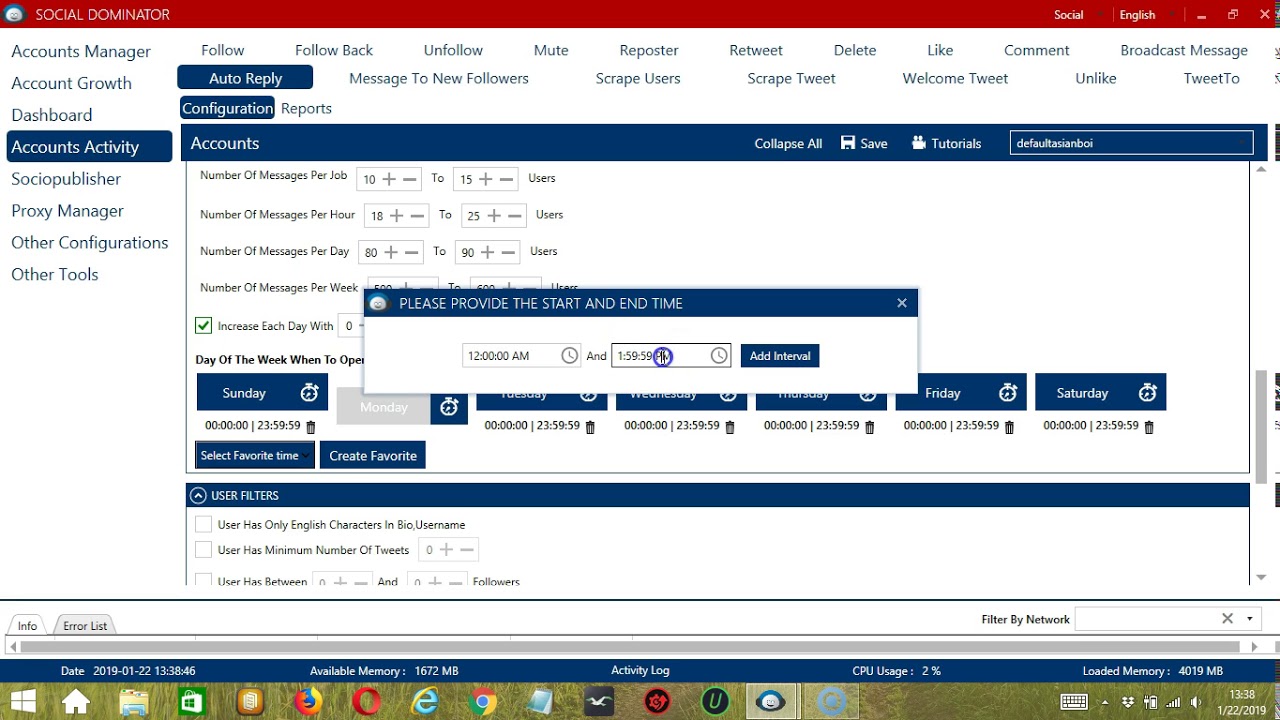This screenshot has width=1280, height=720.
Task: Open end time clock picker
Action: (719, 356)
